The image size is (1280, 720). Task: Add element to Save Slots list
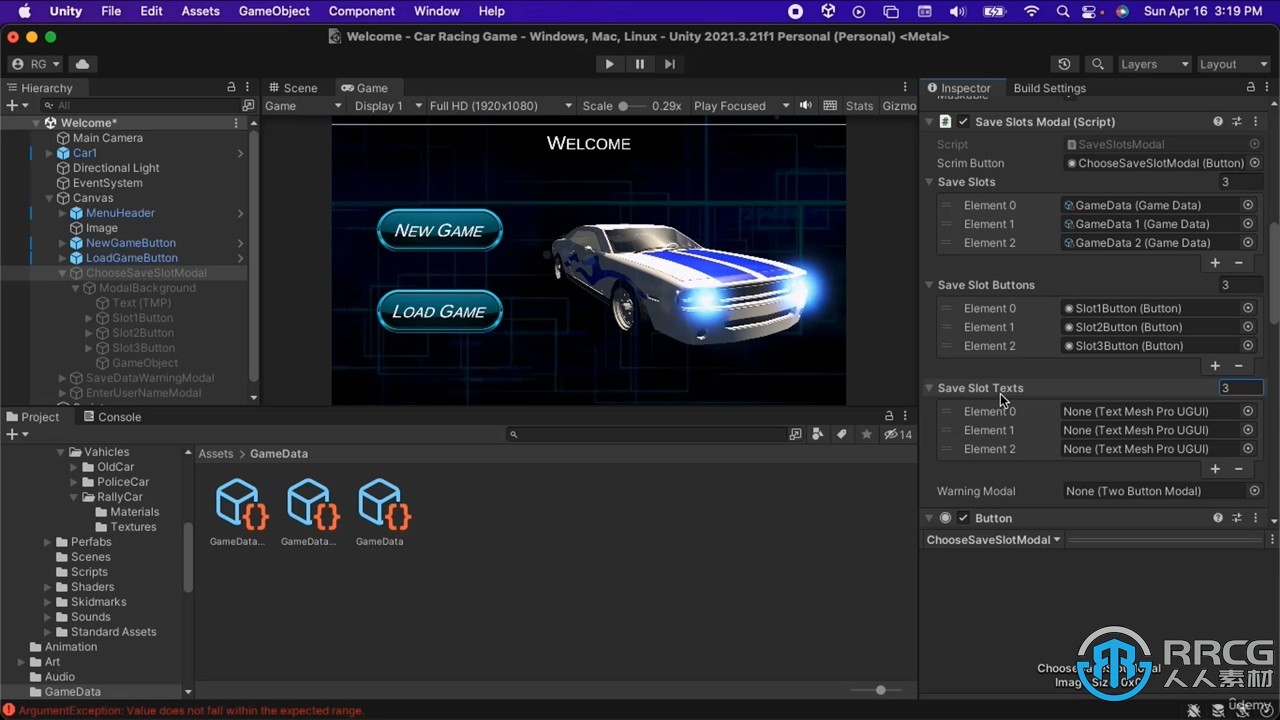[1215, 263]
